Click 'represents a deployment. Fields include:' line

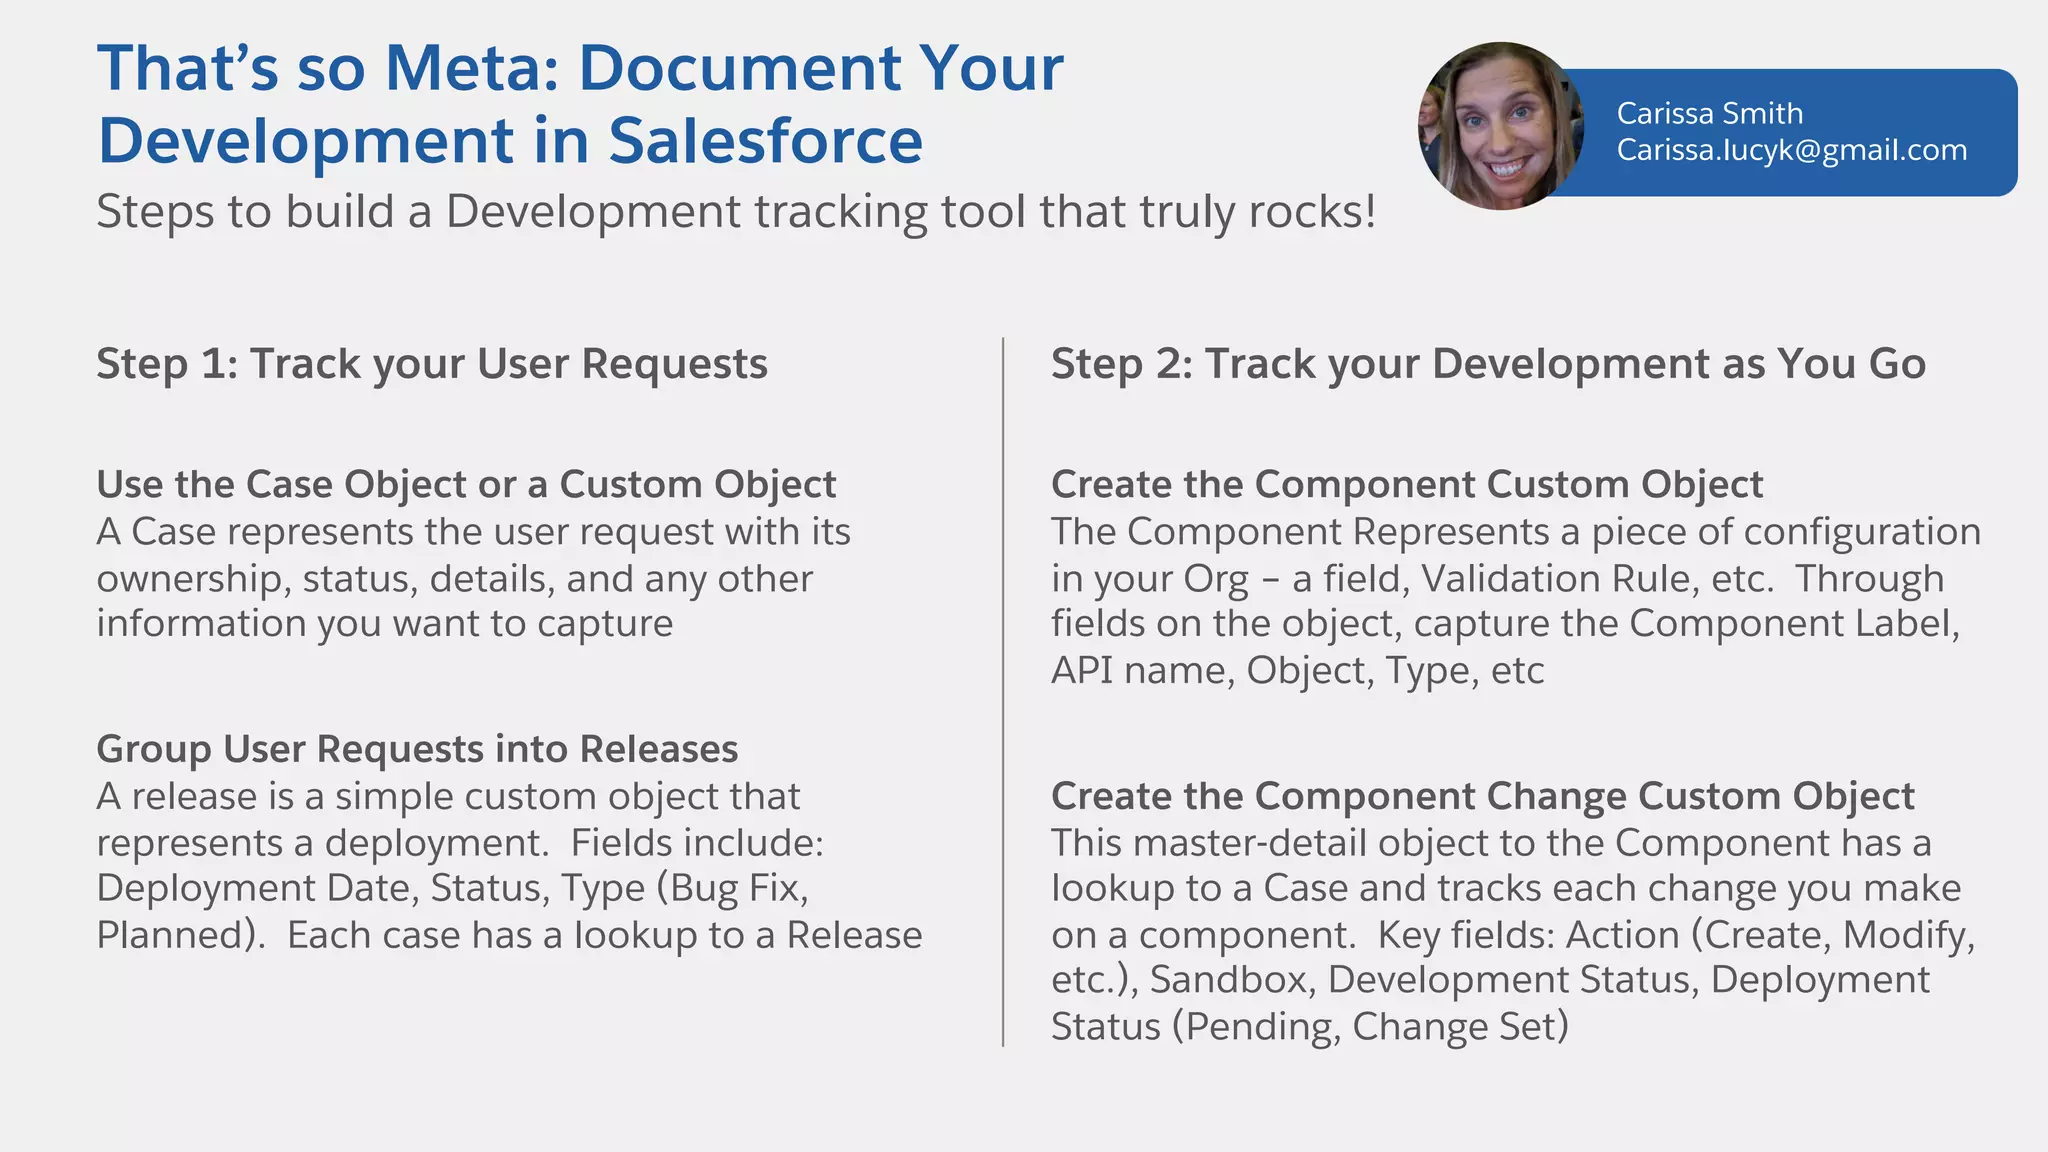click(460, 843)
